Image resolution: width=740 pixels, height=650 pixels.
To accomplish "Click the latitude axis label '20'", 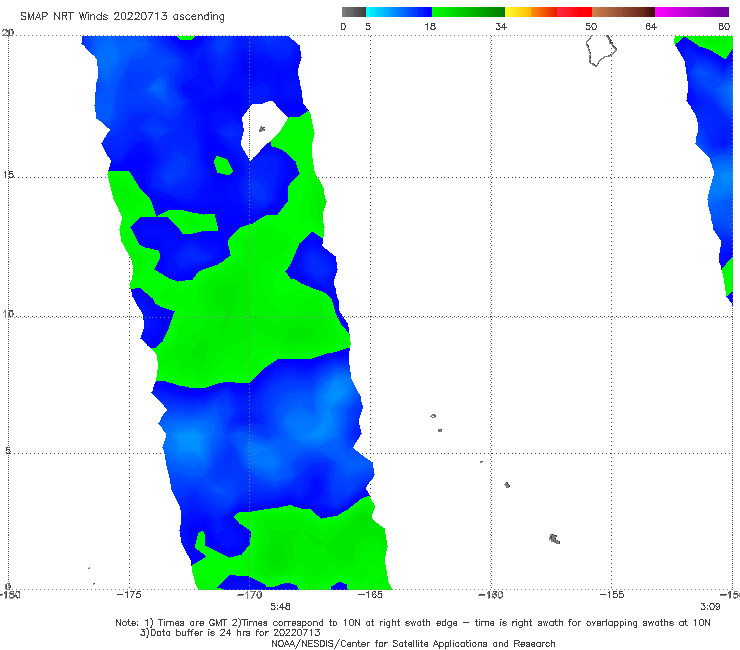I will click(x=8, y=33).
